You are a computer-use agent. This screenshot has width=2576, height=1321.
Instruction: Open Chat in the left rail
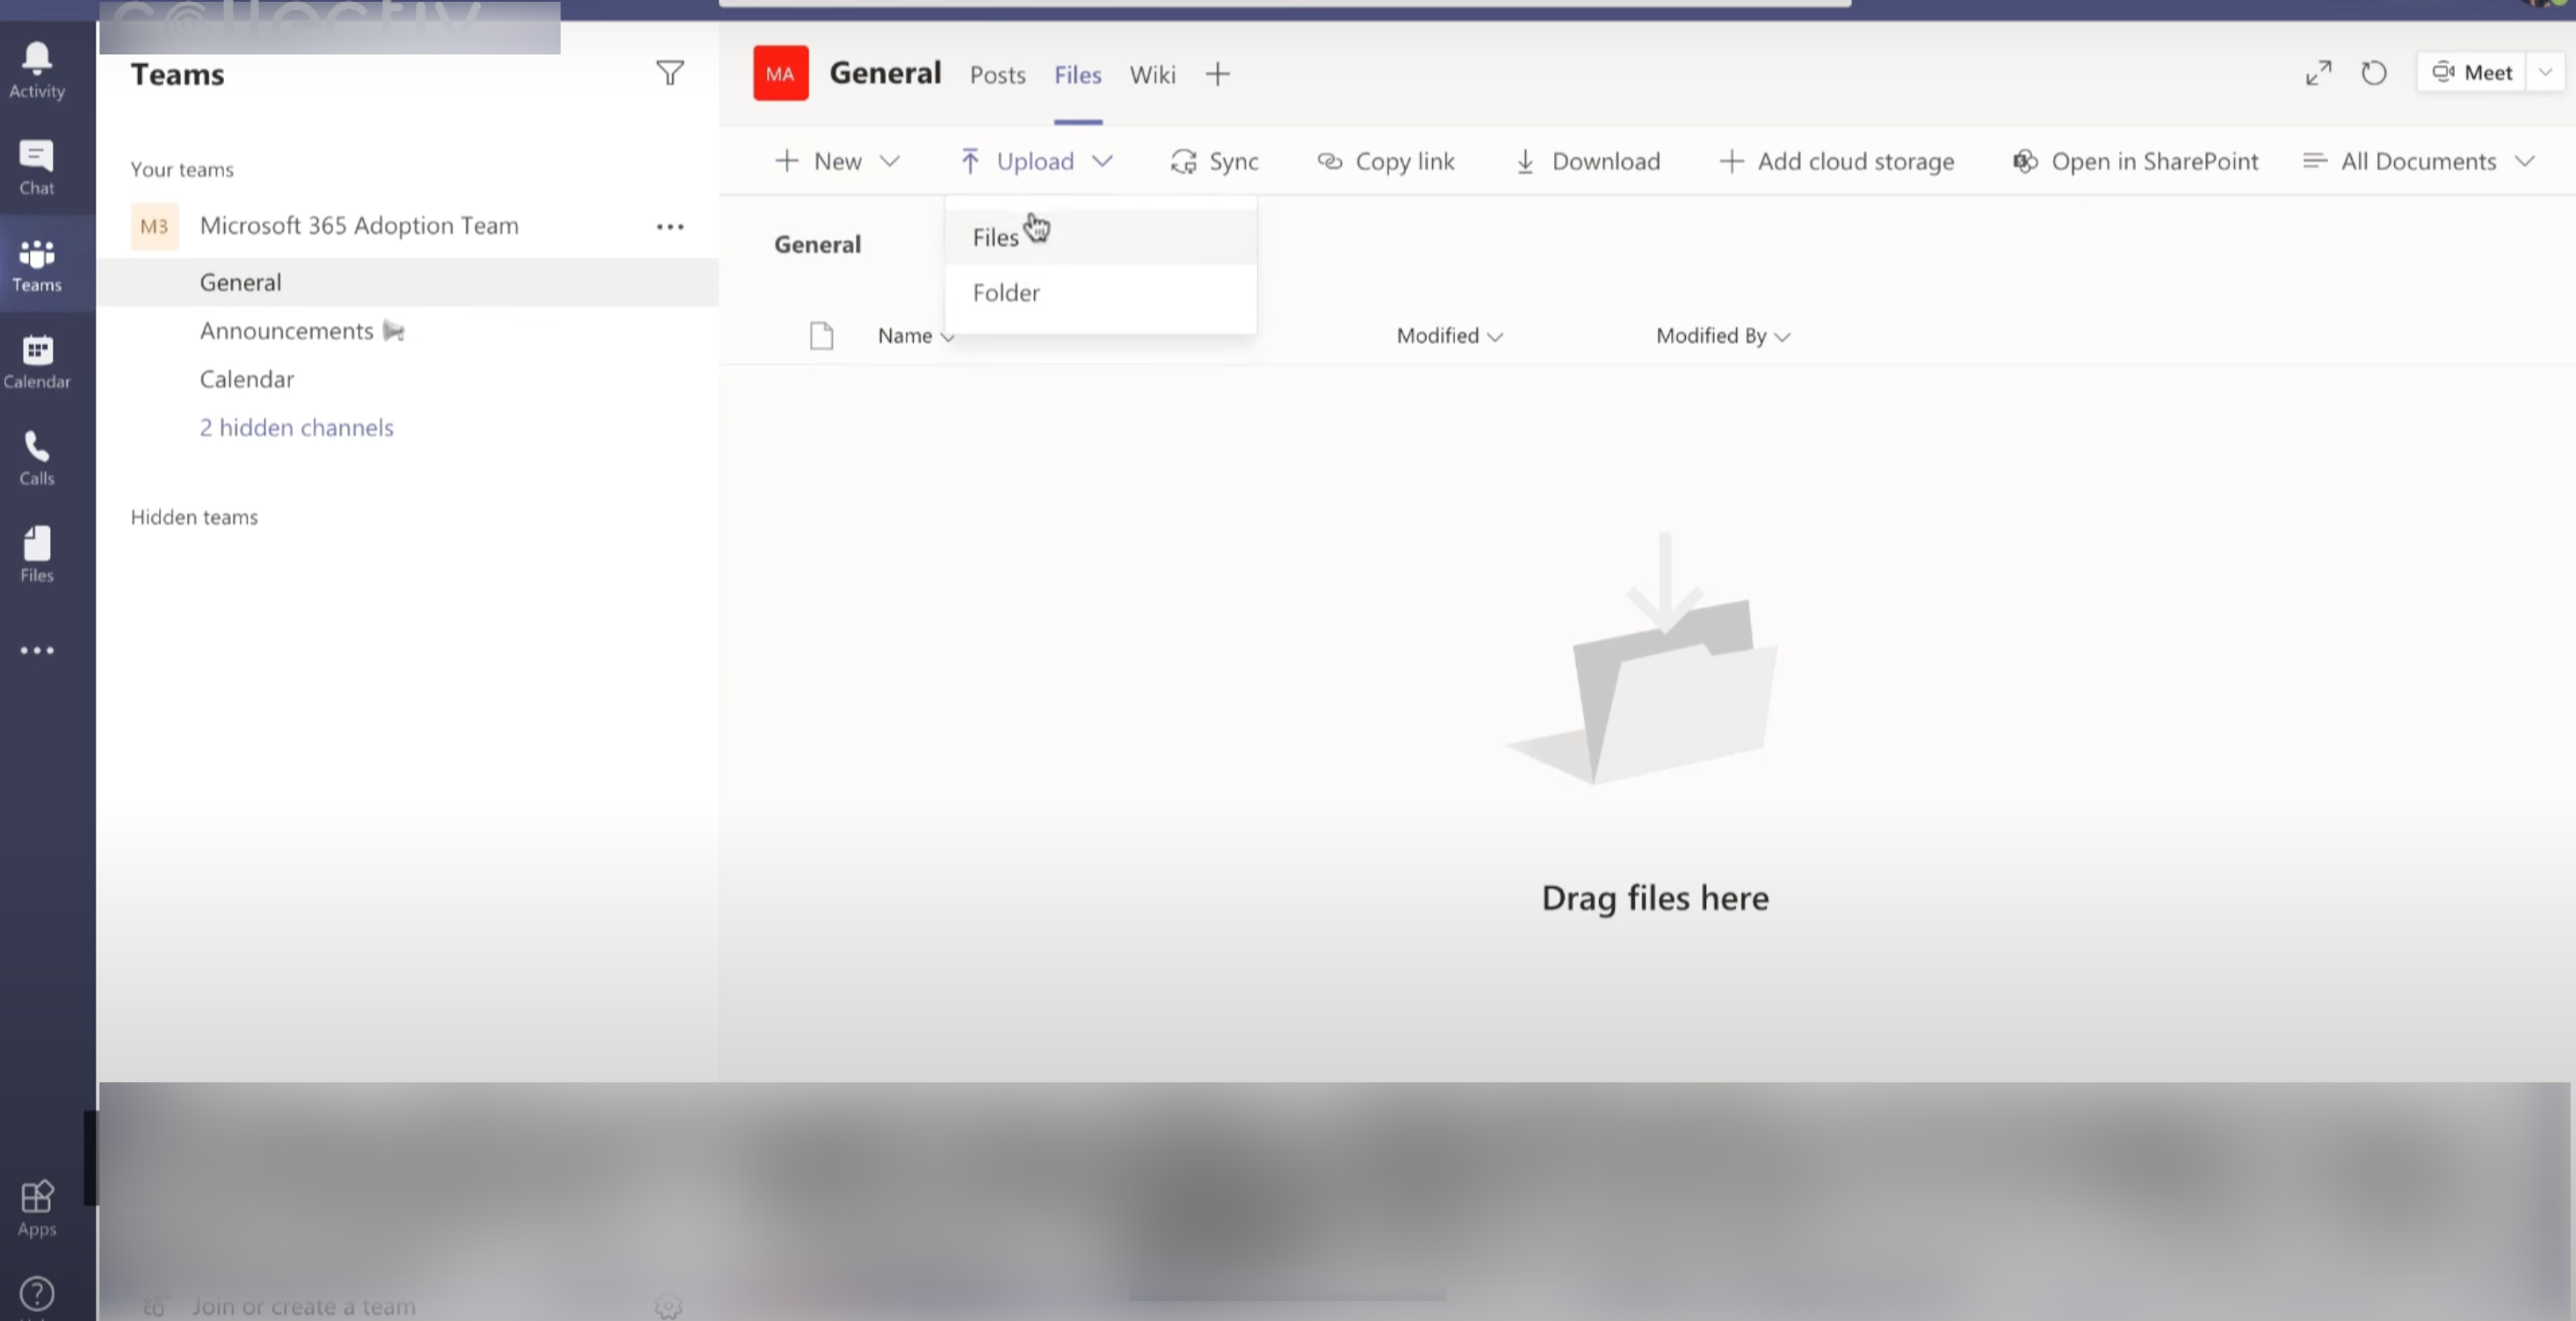pyautogui.click(x=37, y=166)
